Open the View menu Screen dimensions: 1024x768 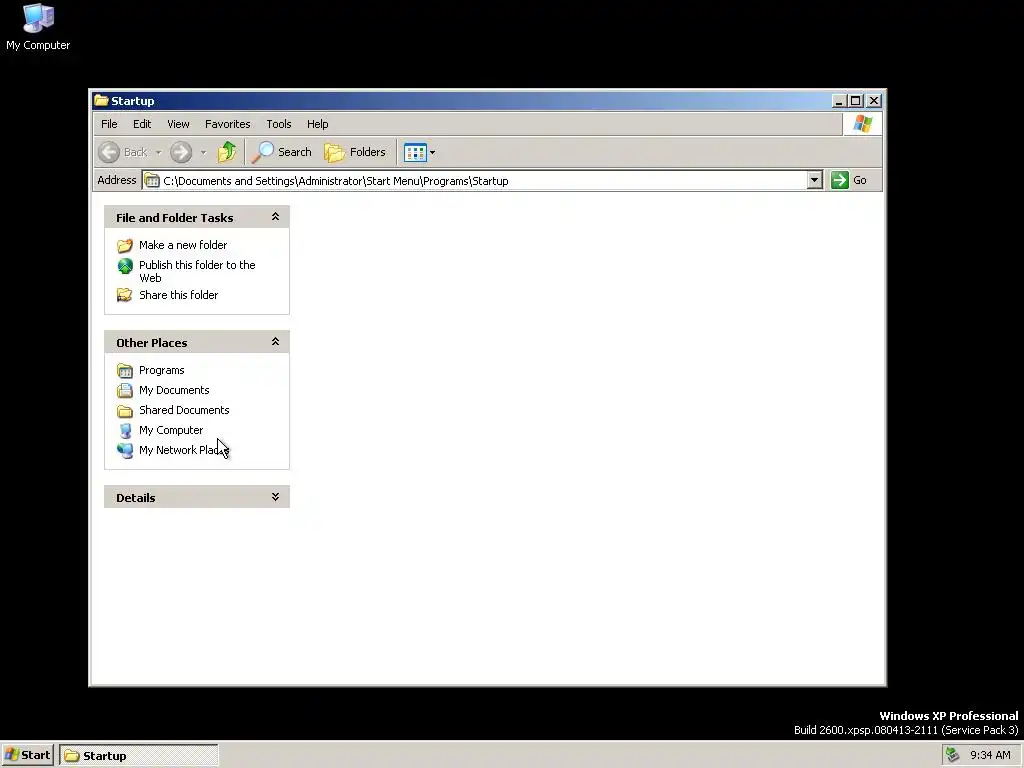pos(178,124)
